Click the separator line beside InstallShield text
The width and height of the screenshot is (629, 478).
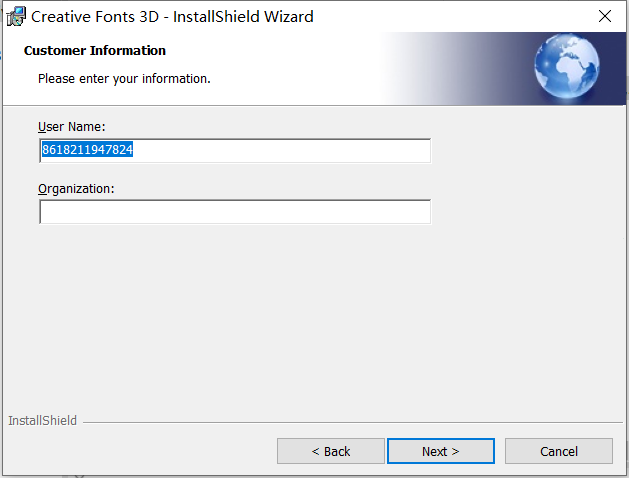pos(353,422)
